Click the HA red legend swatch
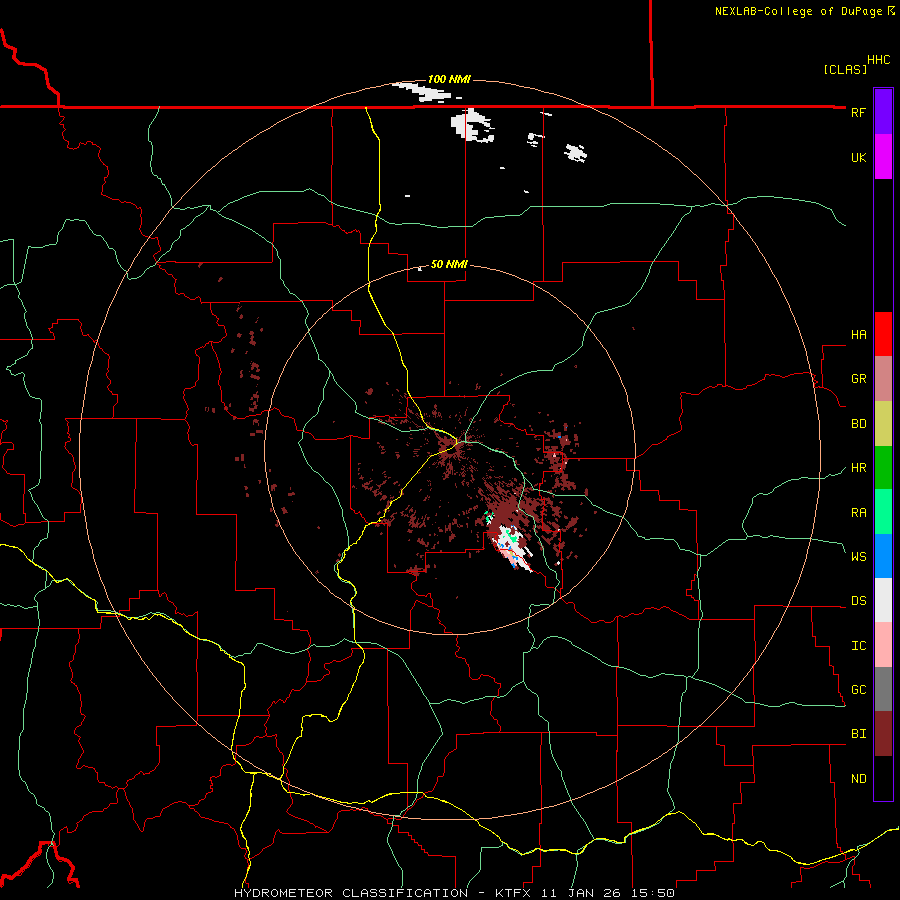Screen dimensions: 900x900 (x=883, y=334)
